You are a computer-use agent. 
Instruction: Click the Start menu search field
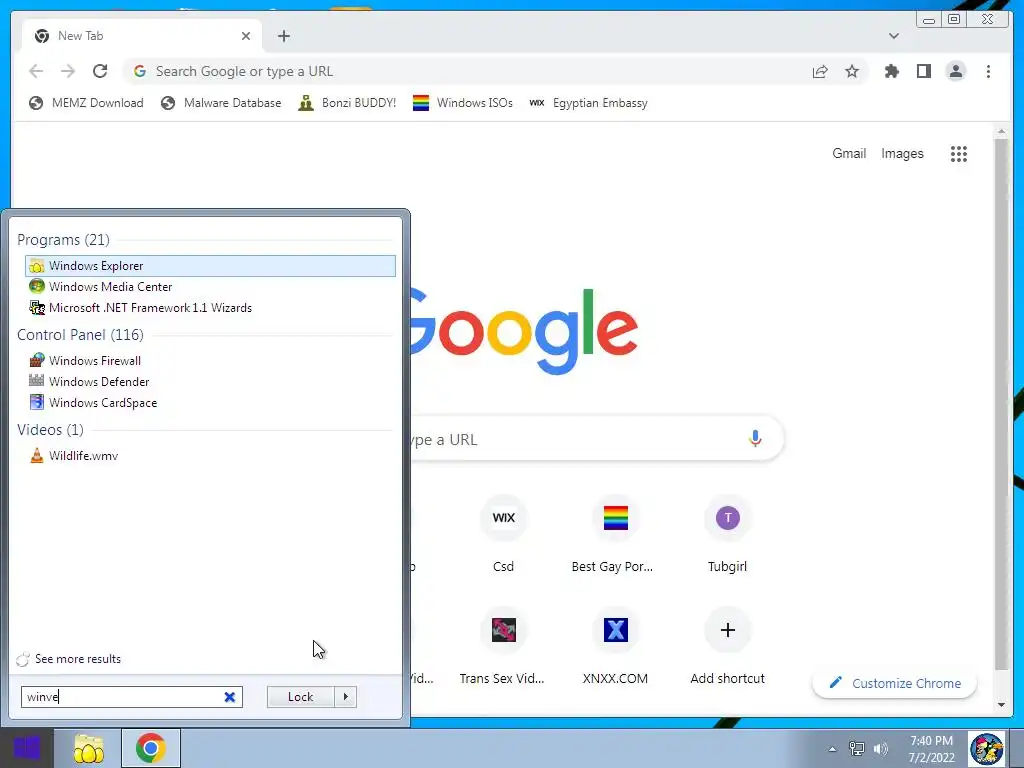(x=132, y=697)
